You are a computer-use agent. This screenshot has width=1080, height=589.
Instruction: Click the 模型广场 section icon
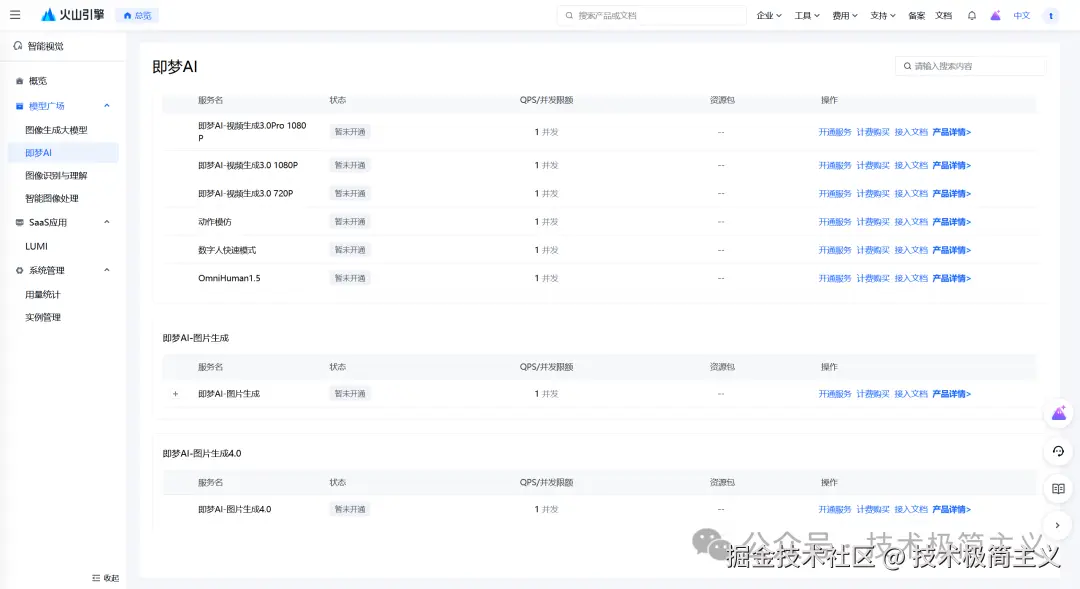[19, 106]
